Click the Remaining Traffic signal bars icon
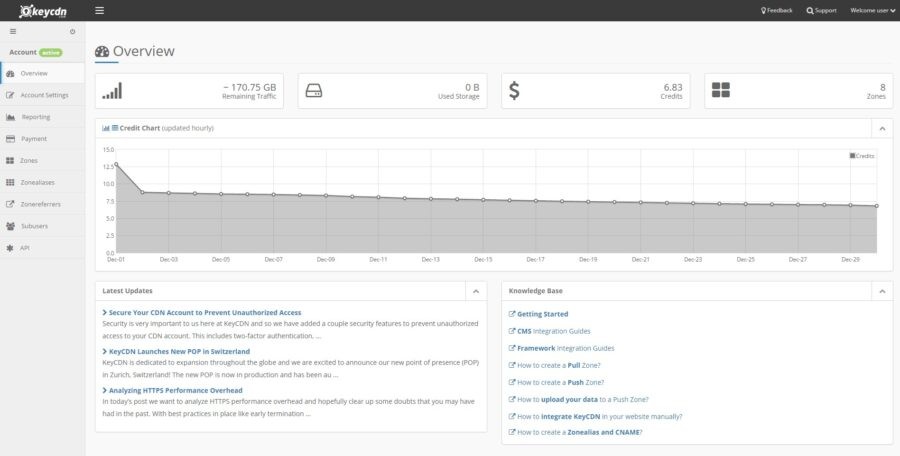 tap(112, 91)
